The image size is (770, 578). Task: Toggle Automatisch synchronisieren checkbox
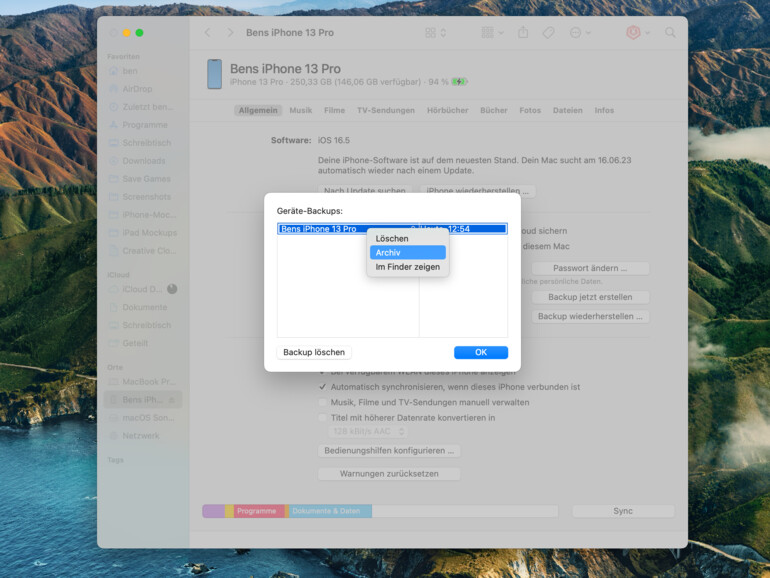pos(323,387)
